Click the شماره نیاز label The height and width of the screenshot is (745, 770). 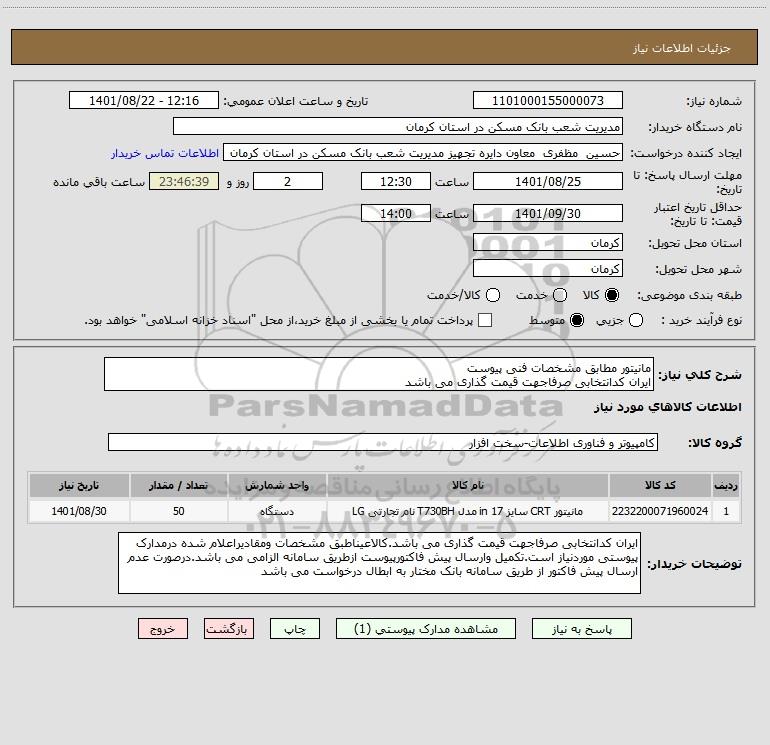714,101
